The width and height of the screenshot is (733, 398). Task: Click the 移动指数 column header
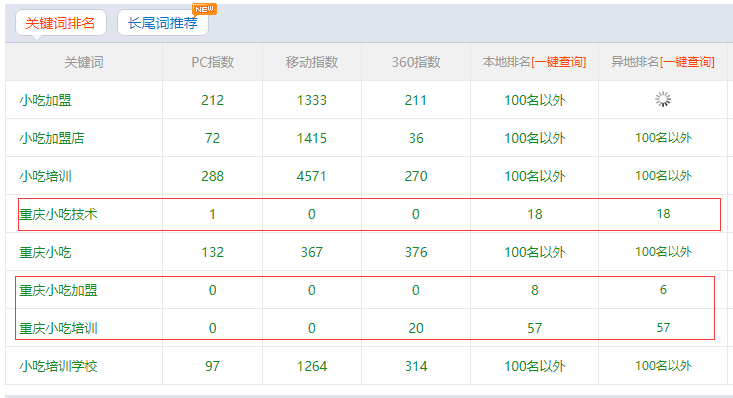[312, 62]
